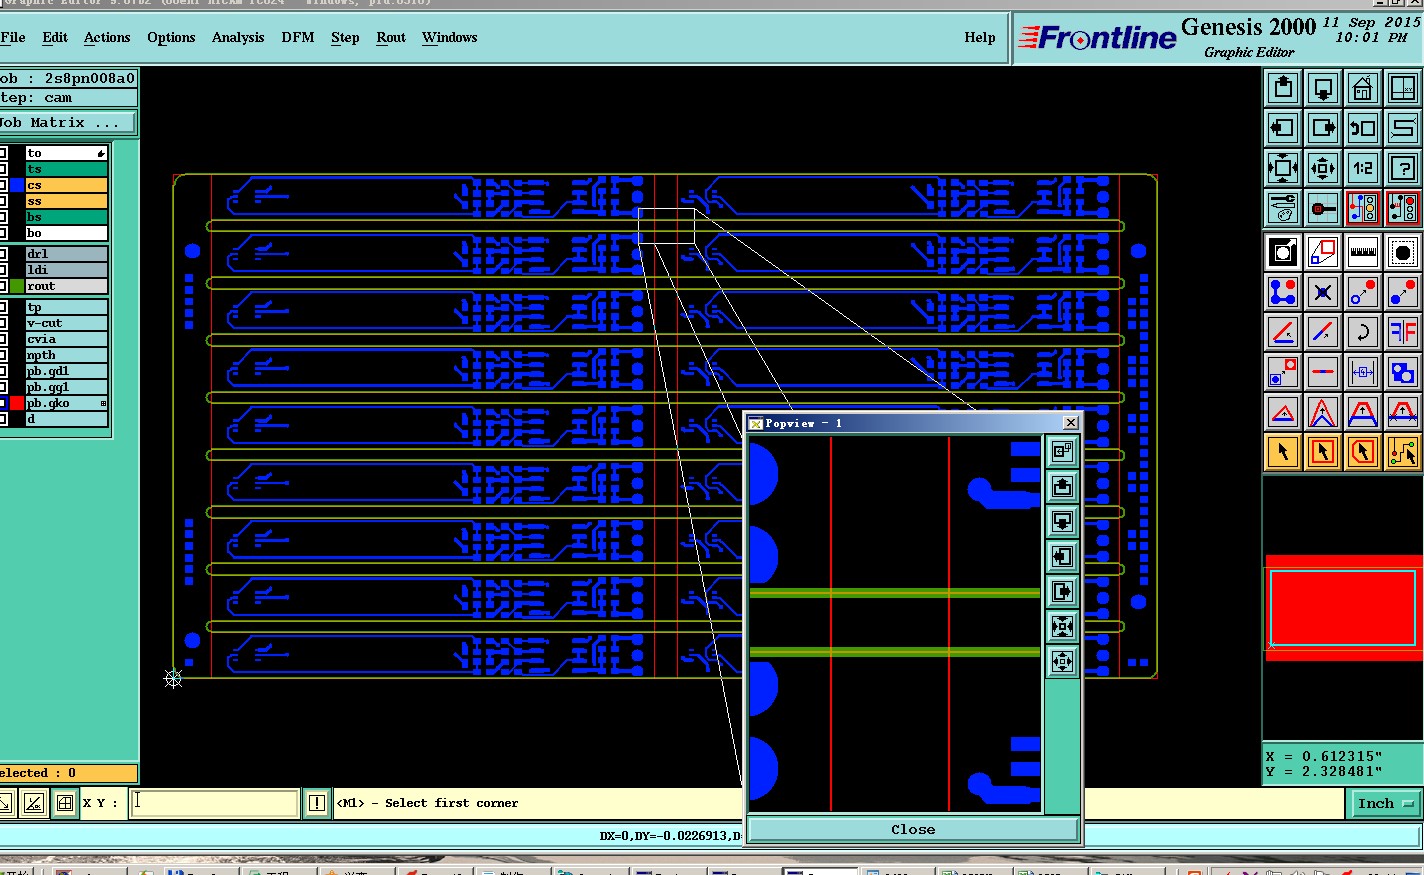Click the green color swatch of layer rout
This screenshot has height=875, width=1424.
(17, 286)
